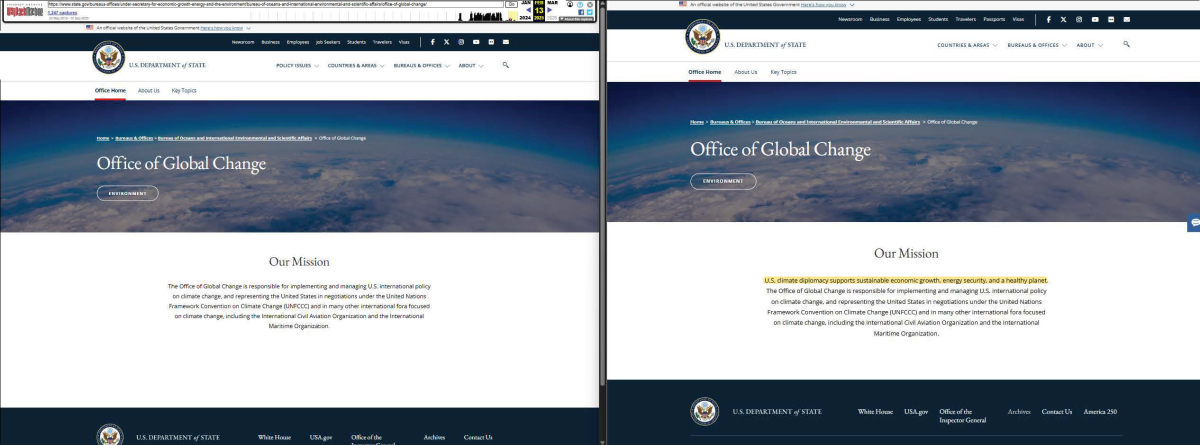This screenshot has width=1200, height=445.
Task: Click the YouTube icon in the right pane
Action: (1095, 19)
